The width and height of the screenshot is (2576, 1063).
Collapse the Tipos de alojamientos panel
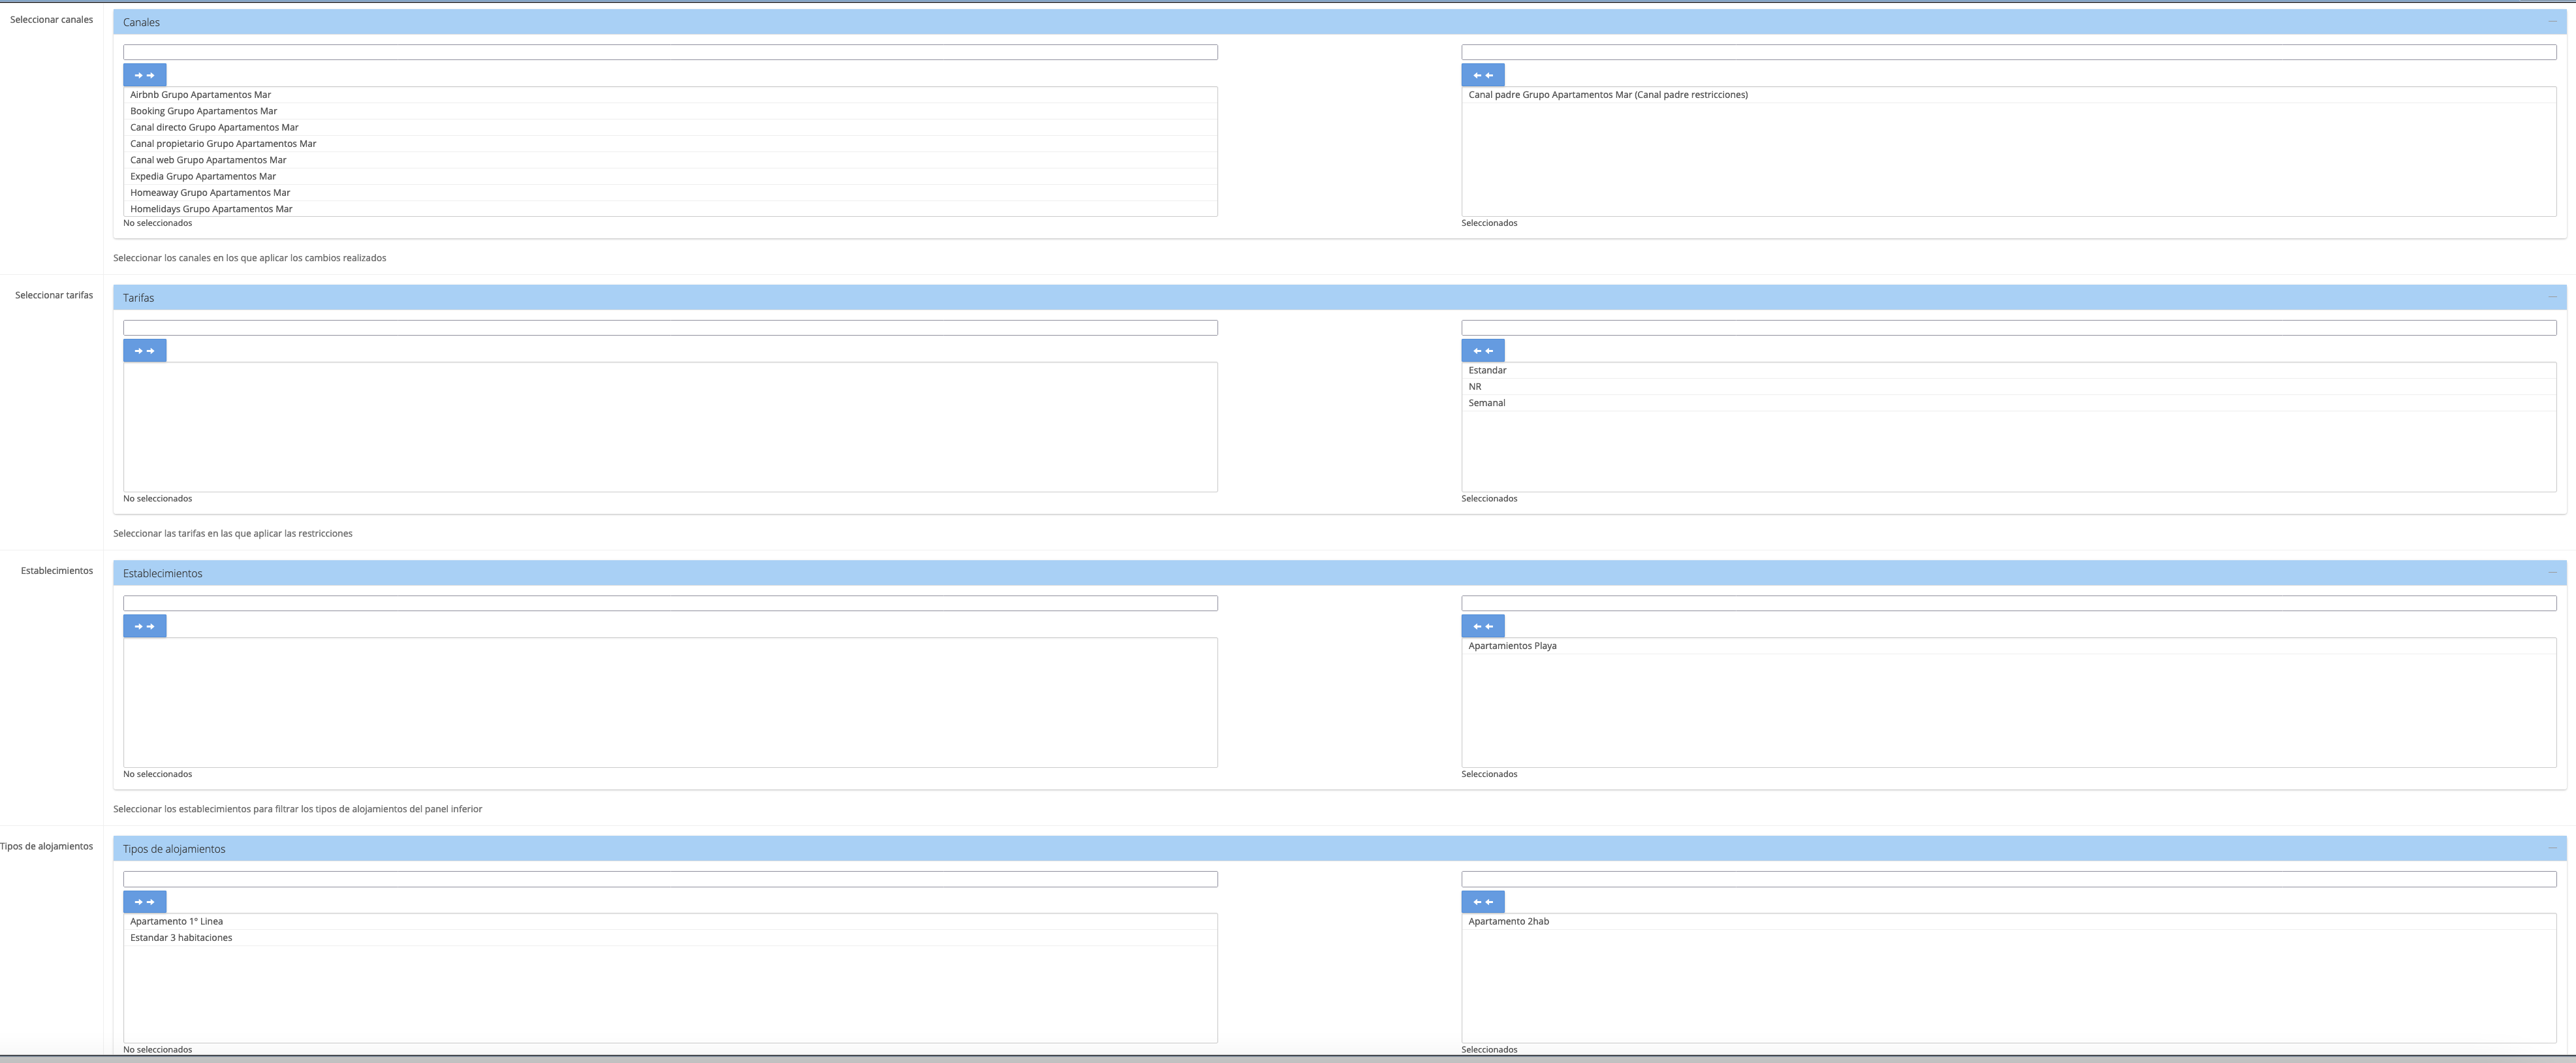click(2552, 848)
